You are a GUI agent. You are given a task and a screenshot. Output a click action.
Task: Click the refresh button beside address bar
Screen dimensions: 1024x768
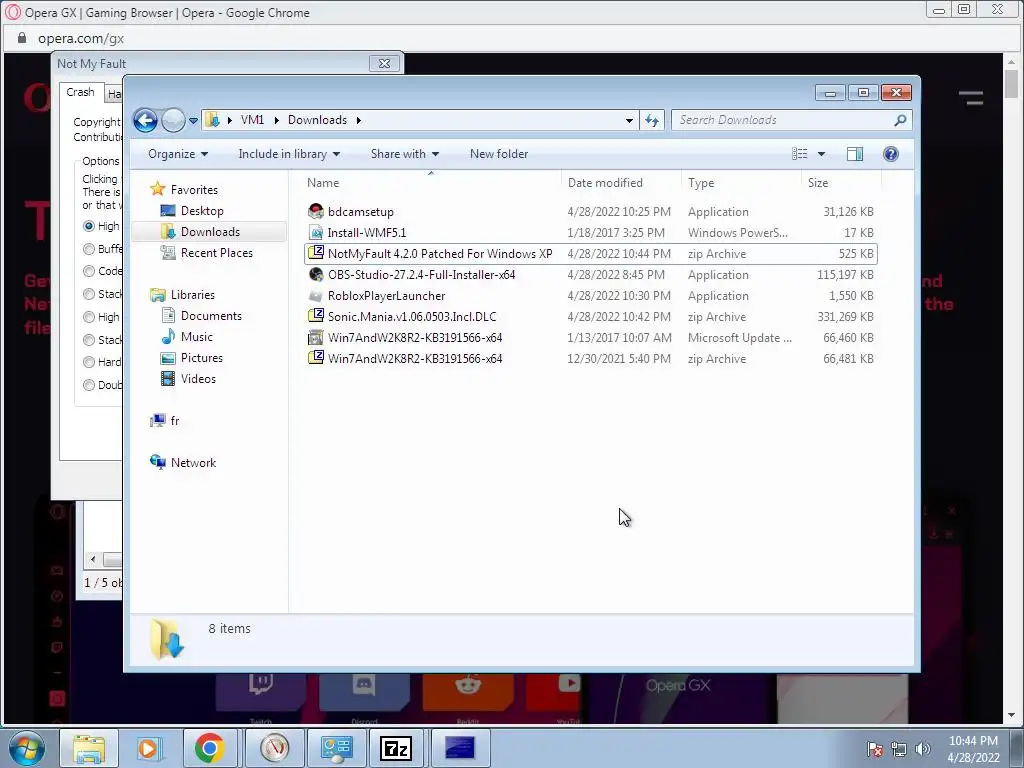652,120
